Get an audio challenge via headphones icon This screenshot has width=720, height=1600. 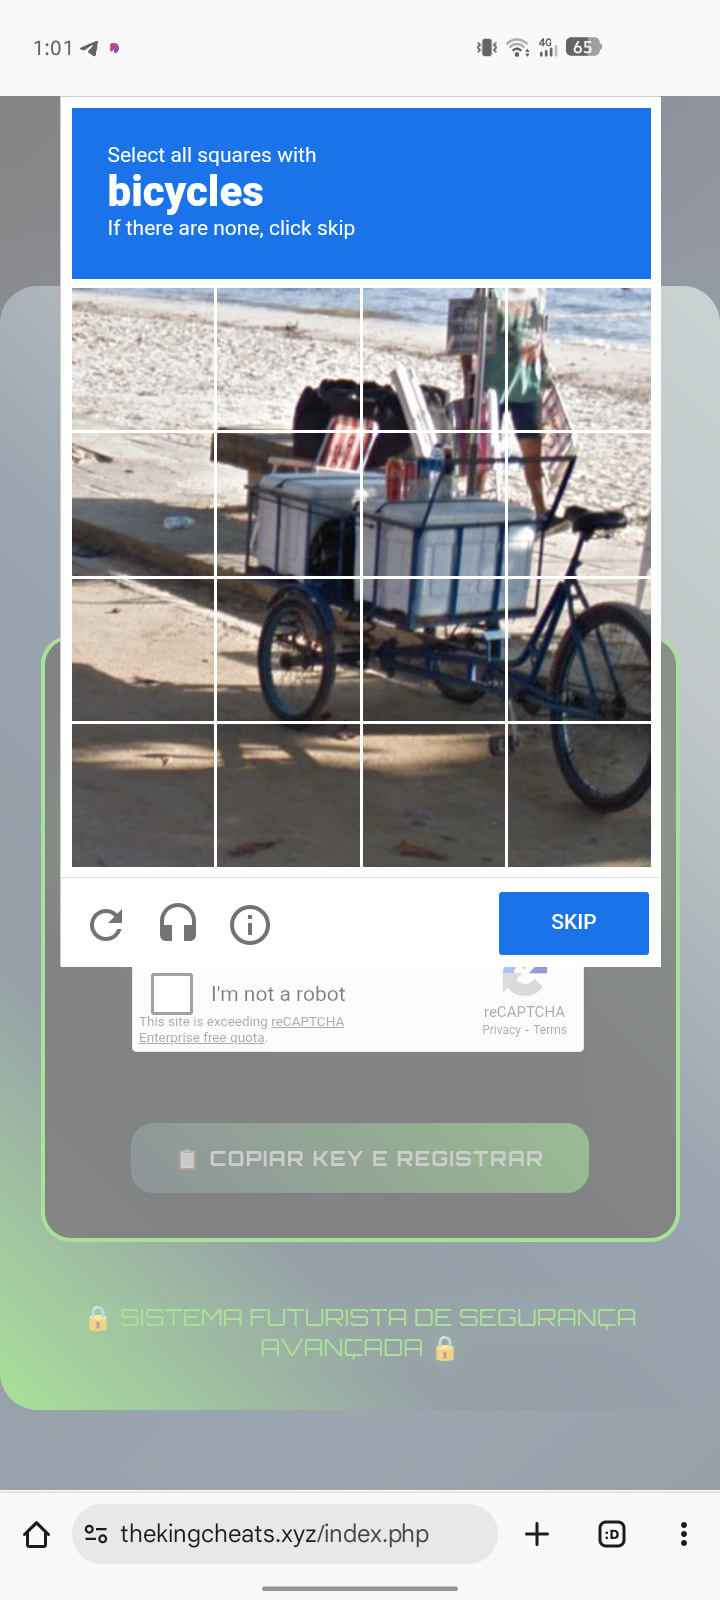point(178,924)
